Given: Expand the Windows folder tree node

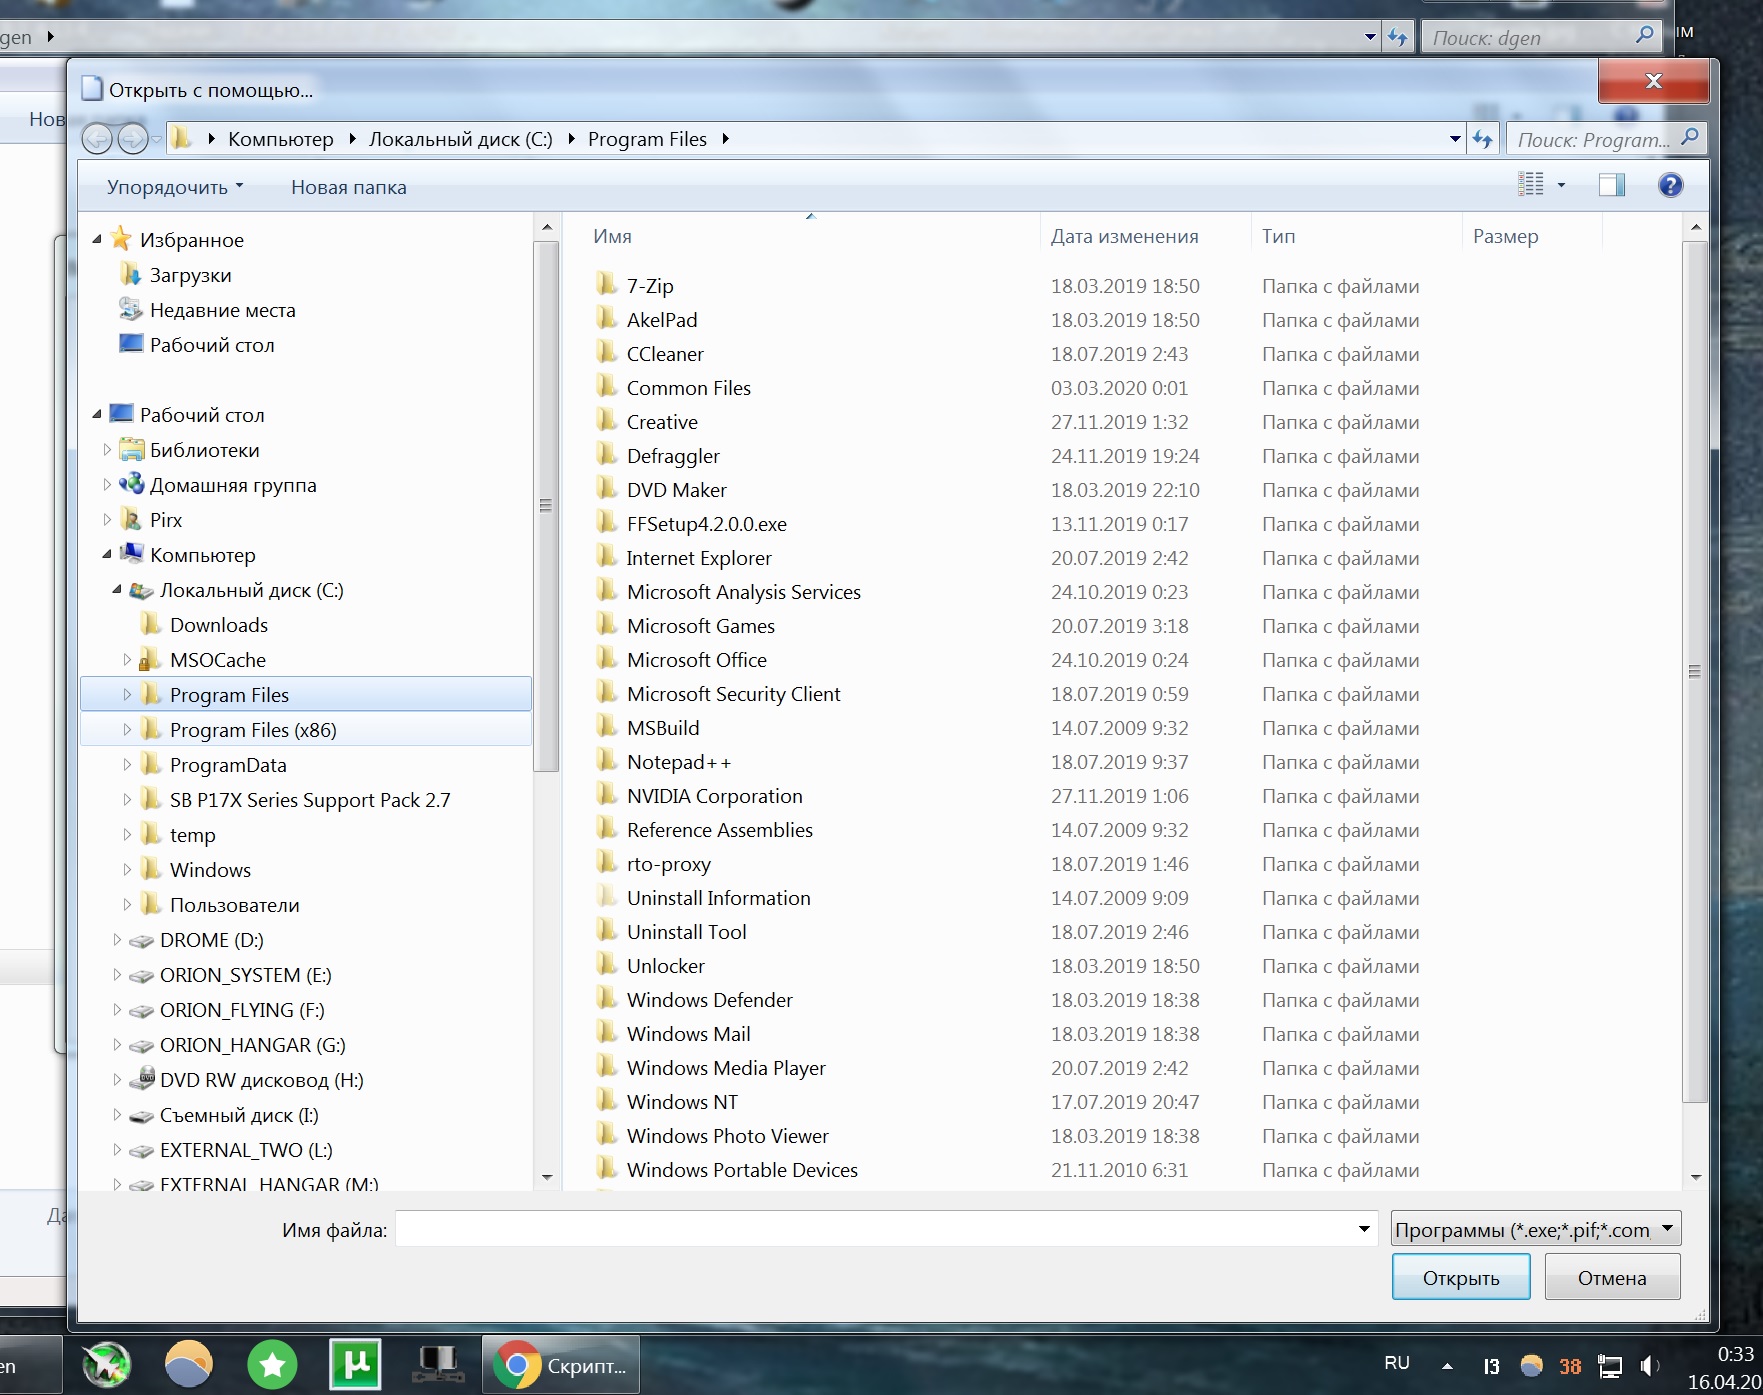Looking at the screenshot, I should (x=127, y=869).
